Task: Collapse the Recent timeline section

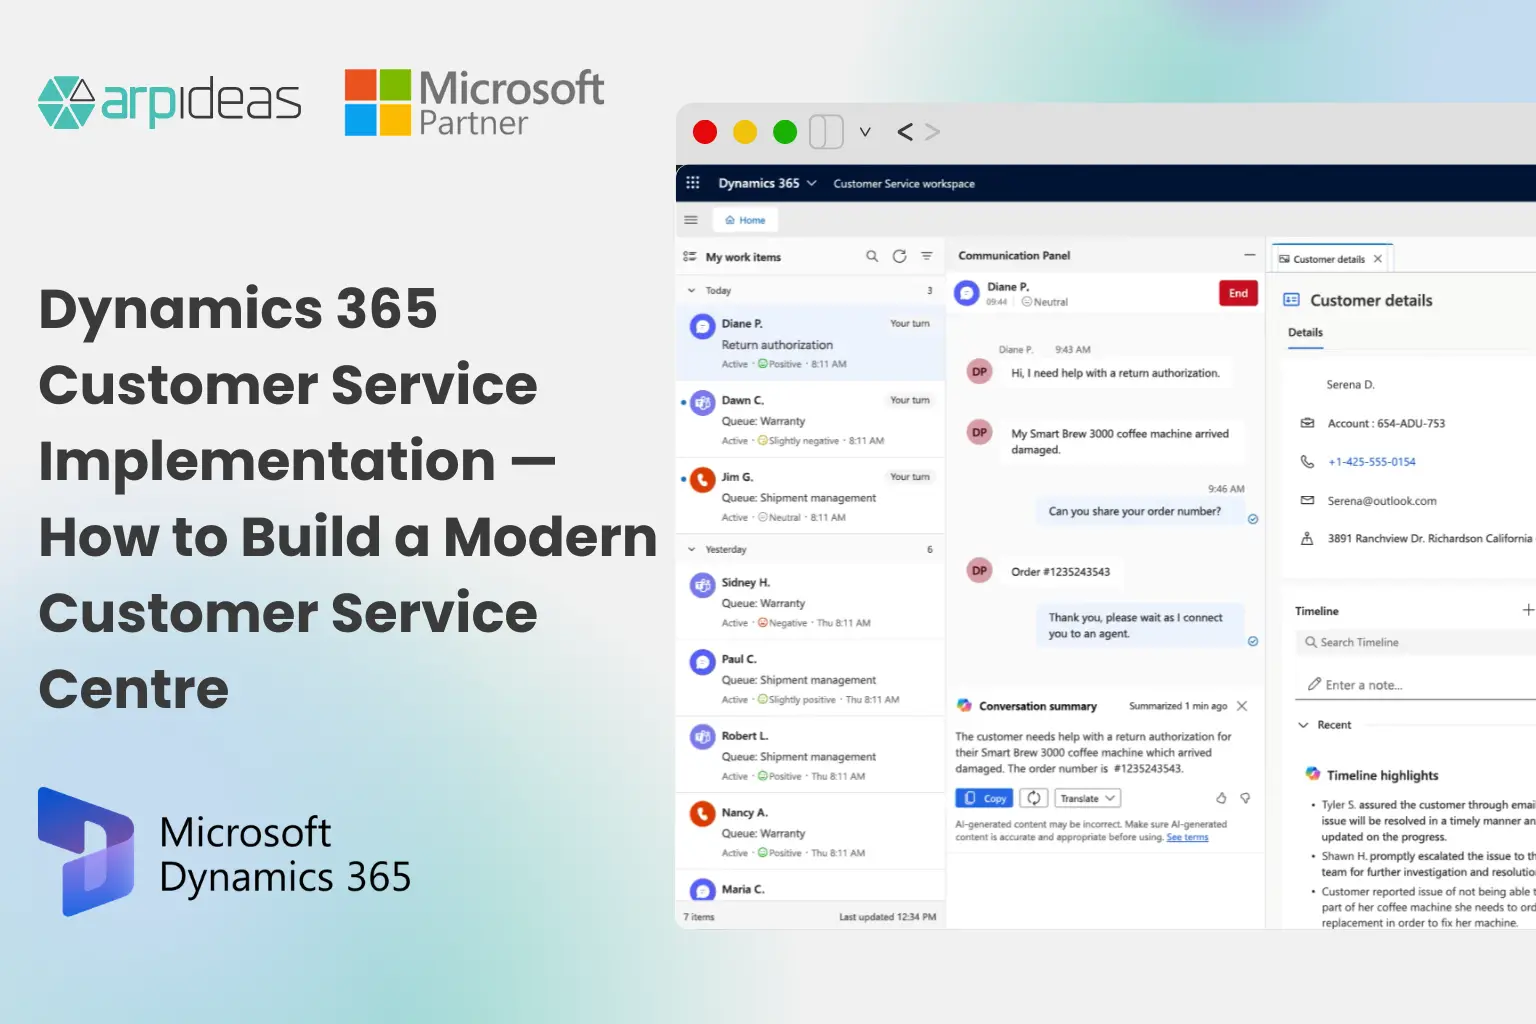Action: (1303, 725)
